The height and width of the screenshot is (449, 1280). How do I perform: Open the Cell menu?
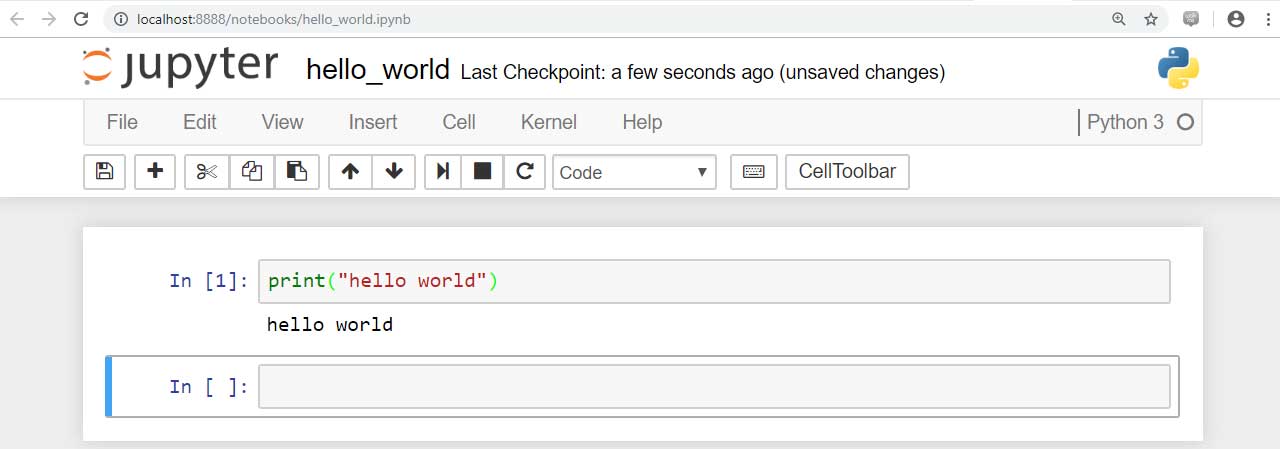coord(459,122)
